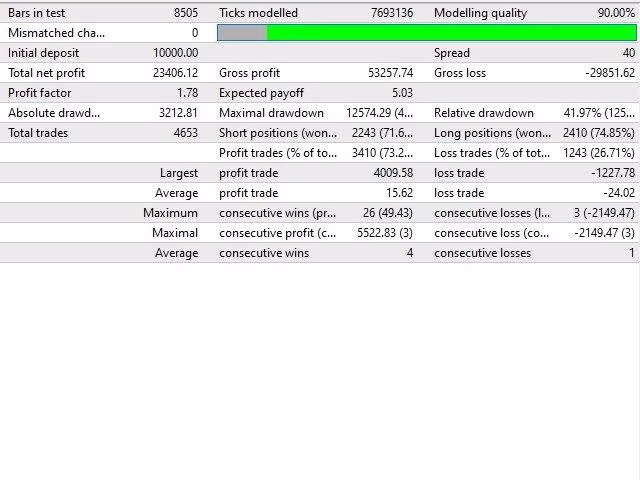640x480 pixels.
Task: Select the Bars in test value 8505
Action: tap(186, 13)
